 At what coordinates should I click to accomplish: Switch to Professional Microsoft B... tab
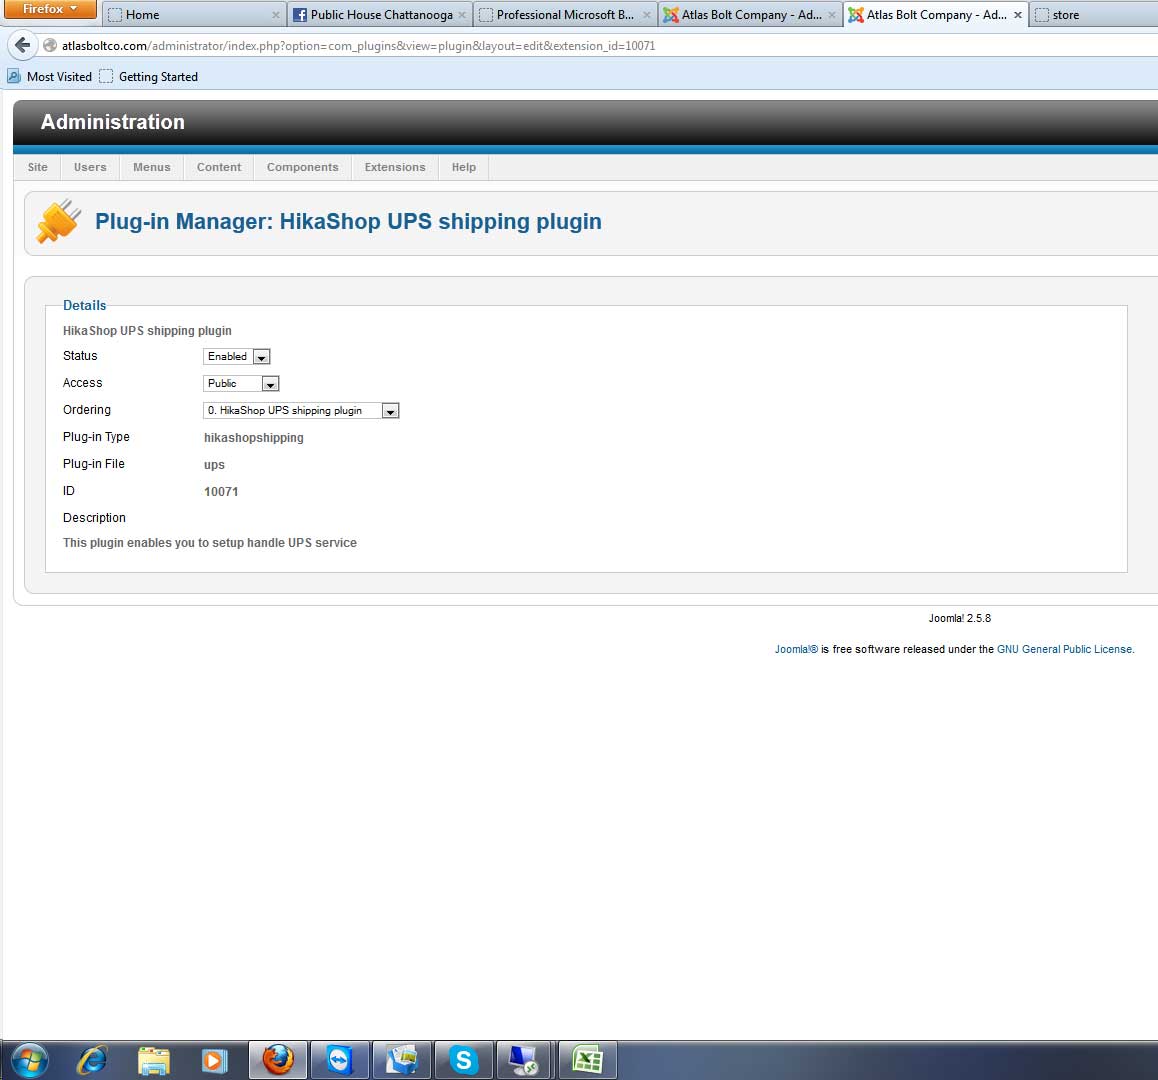[565, 15]
